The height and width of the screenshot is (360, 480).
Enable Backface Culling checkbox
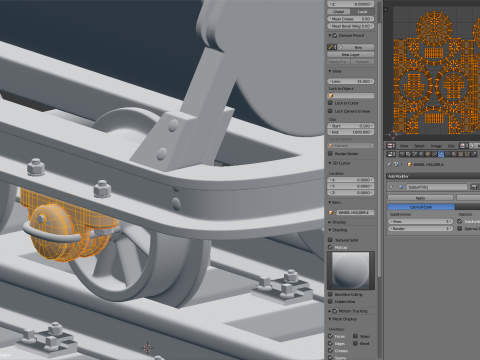(x=330, y=294)
